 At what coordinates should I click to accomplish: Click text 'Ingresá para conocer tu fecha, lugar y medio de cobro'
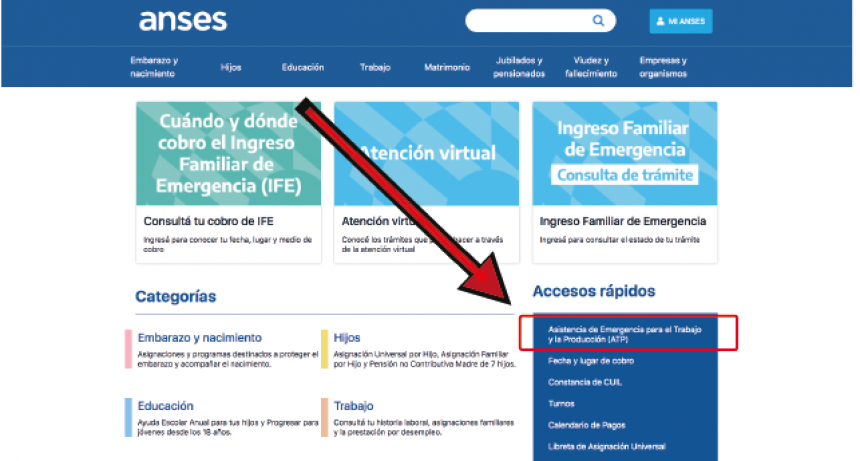pyautogui.click(x=228, y=244)
